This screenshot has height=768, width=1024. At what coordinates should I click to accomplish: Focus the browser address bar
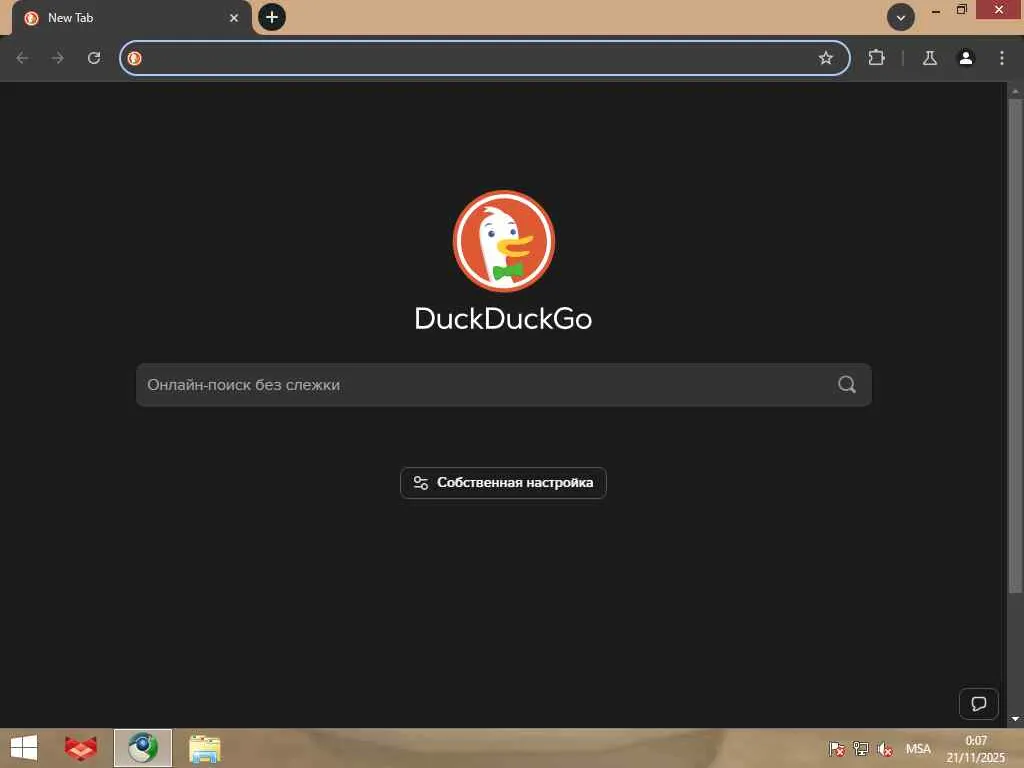click(485, 58)
